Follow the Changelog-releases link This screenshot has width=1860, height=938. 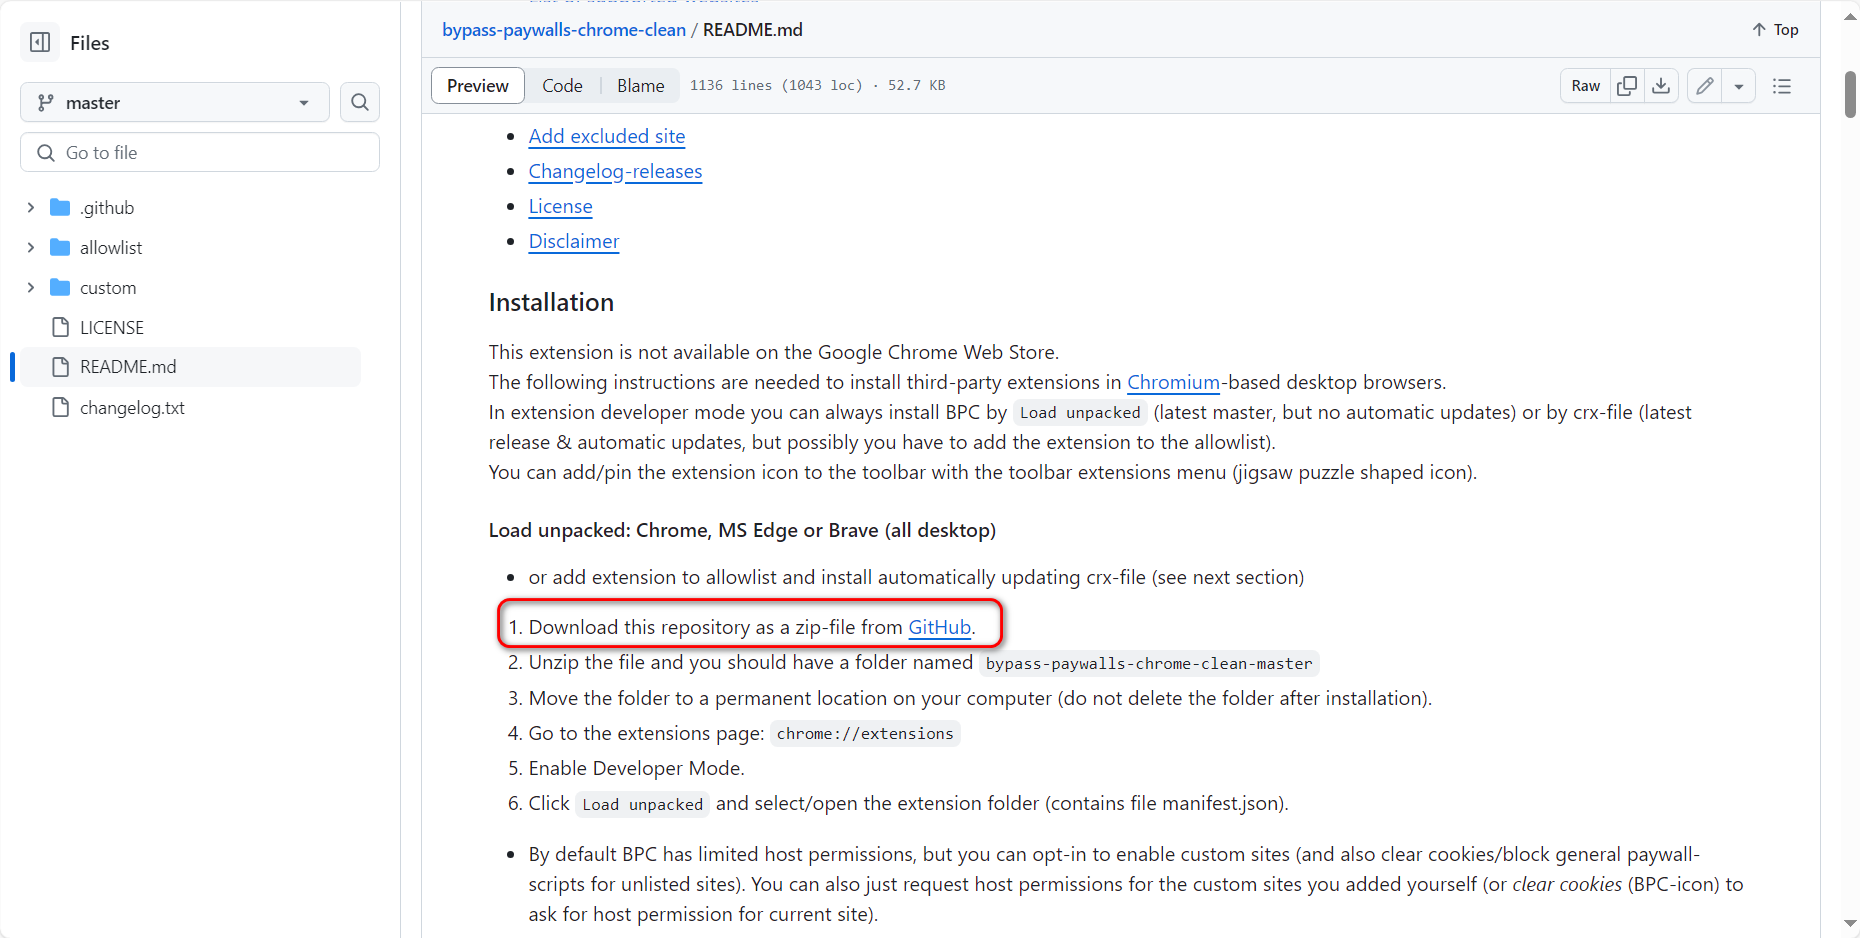coord(615,171)
